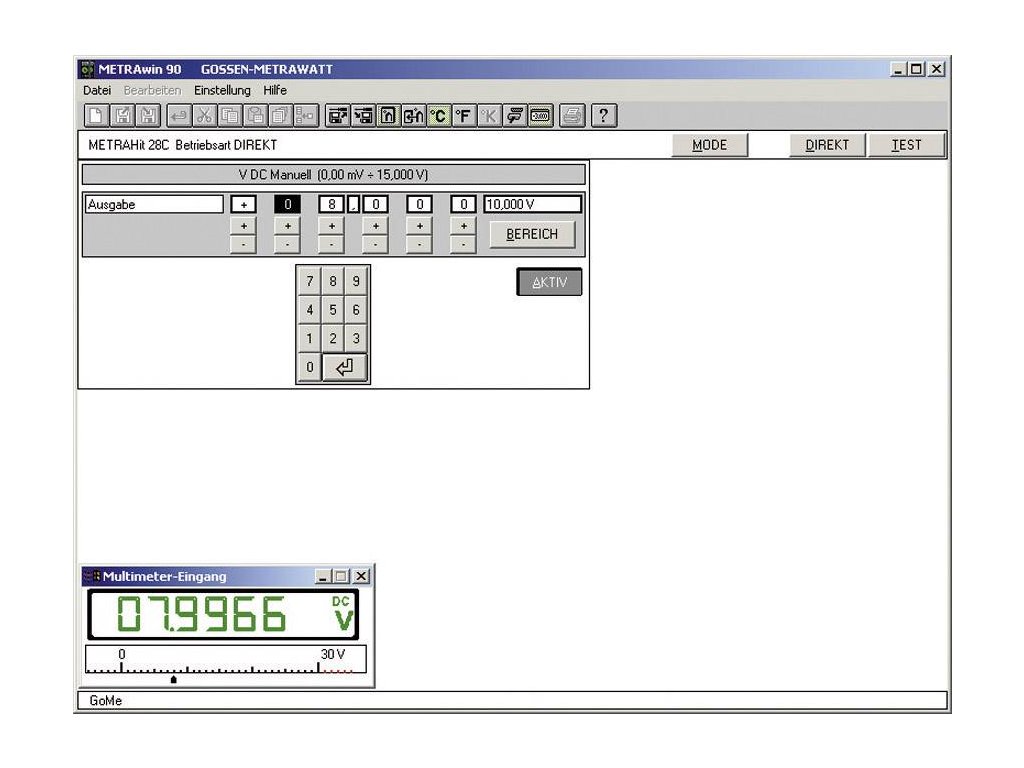Select the digit field showing 8
The height and width of the screenshot is (768, 1024).
coord(332,204)
